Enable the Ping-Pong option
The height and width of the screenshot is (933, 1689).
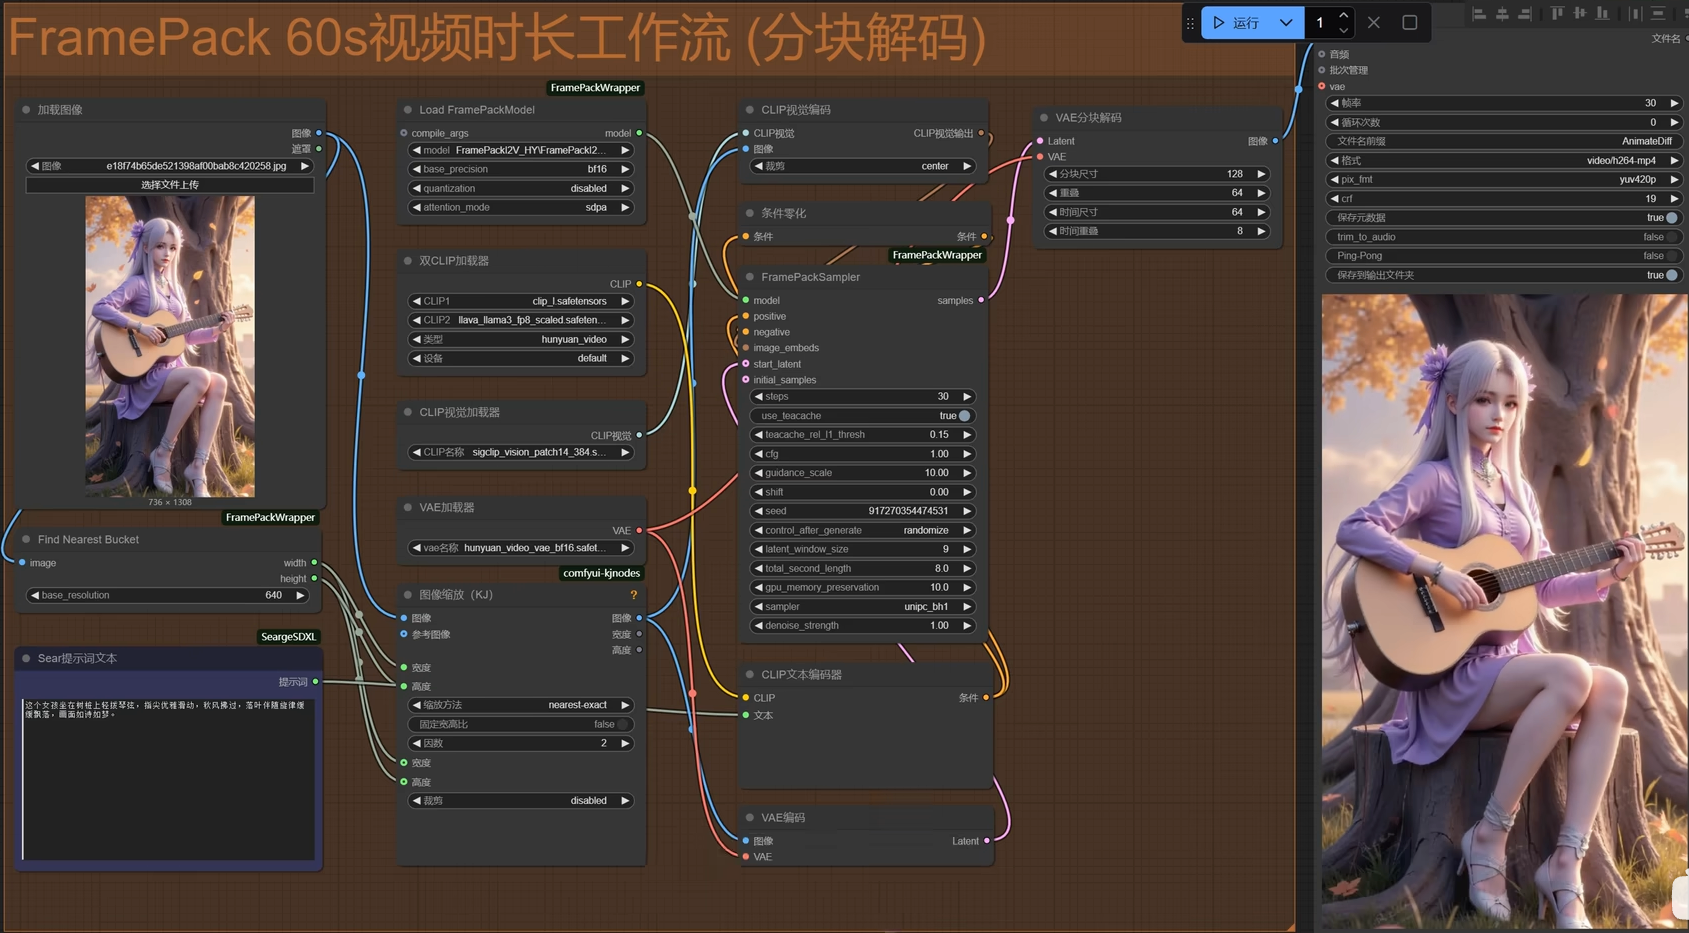[x=1670, y=256]
